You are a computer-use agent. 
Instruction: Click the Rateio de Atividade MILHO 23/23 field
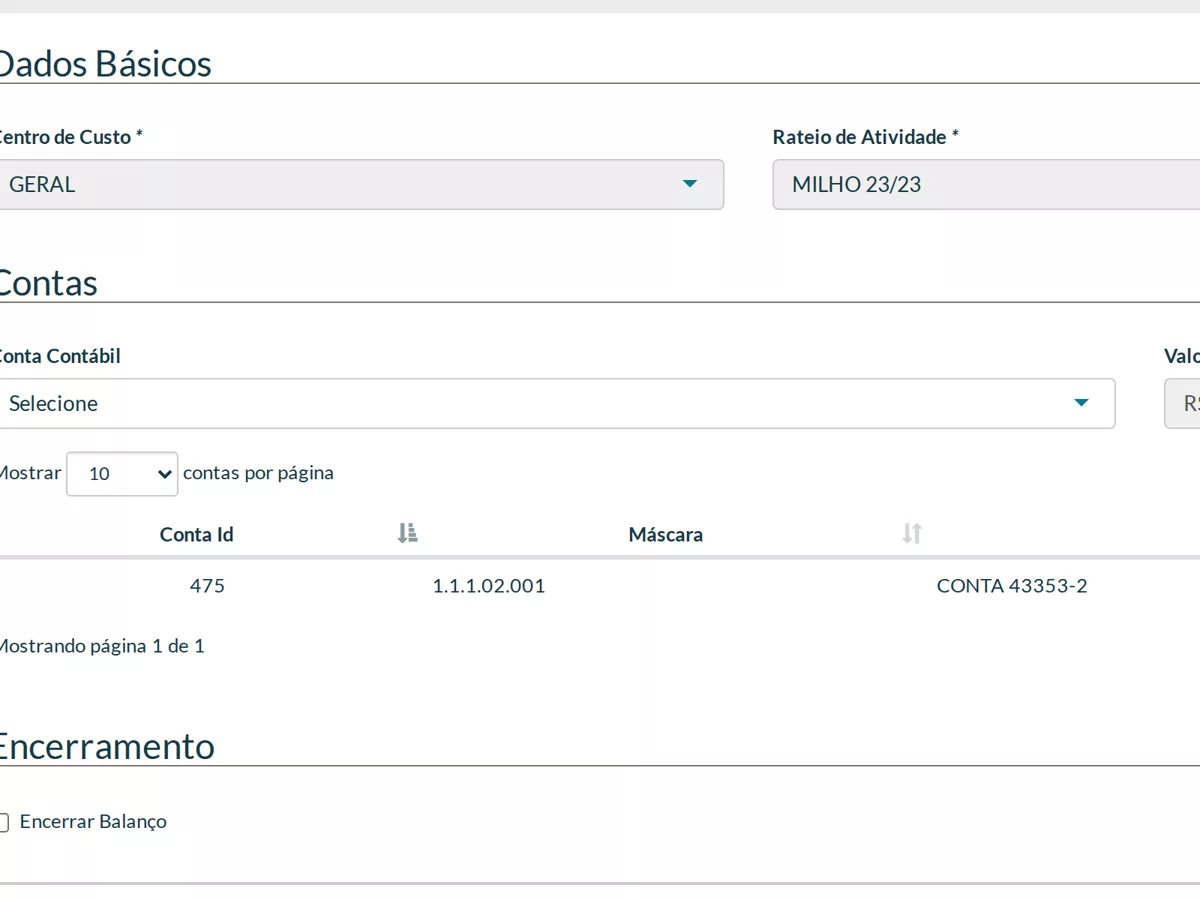(986, 184)
